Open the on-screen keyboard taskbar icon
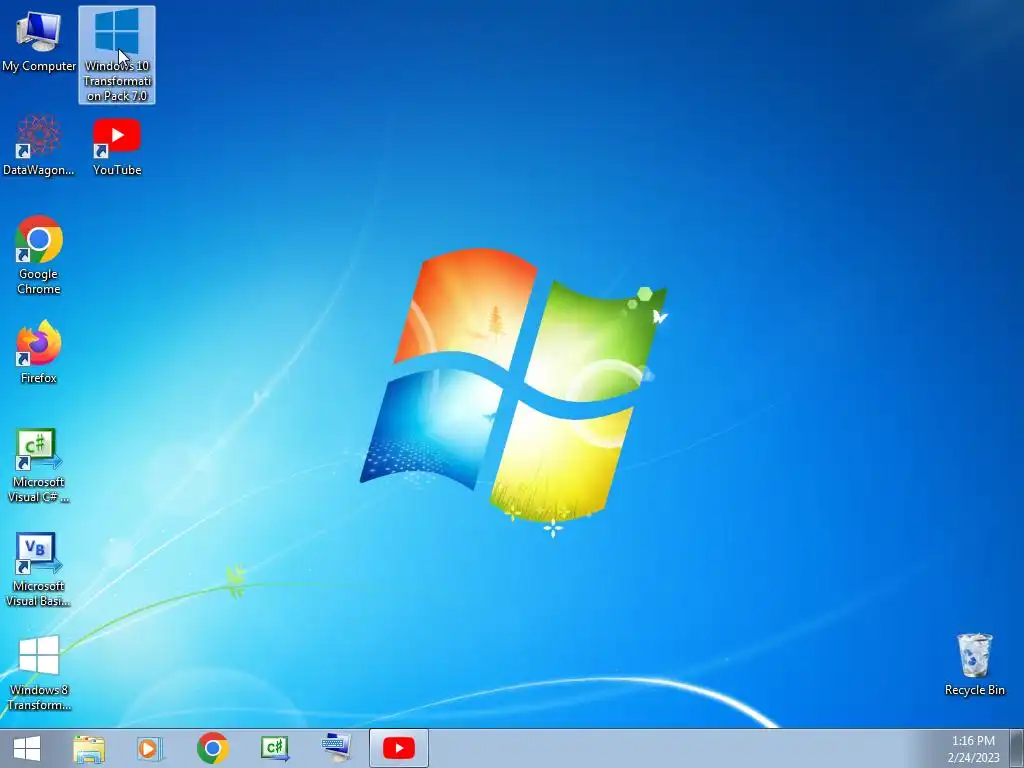 pos(336,748)
